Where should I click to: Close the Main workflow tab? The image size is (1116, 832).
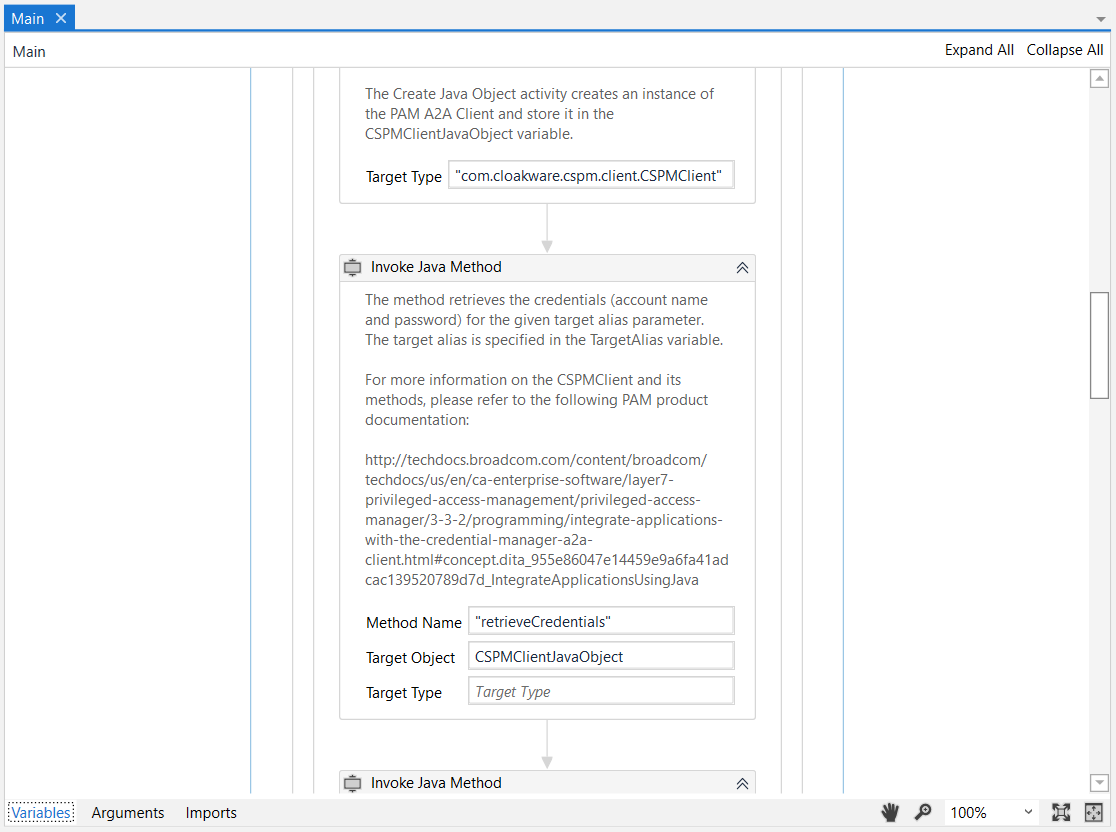click(x=61, y=17)
